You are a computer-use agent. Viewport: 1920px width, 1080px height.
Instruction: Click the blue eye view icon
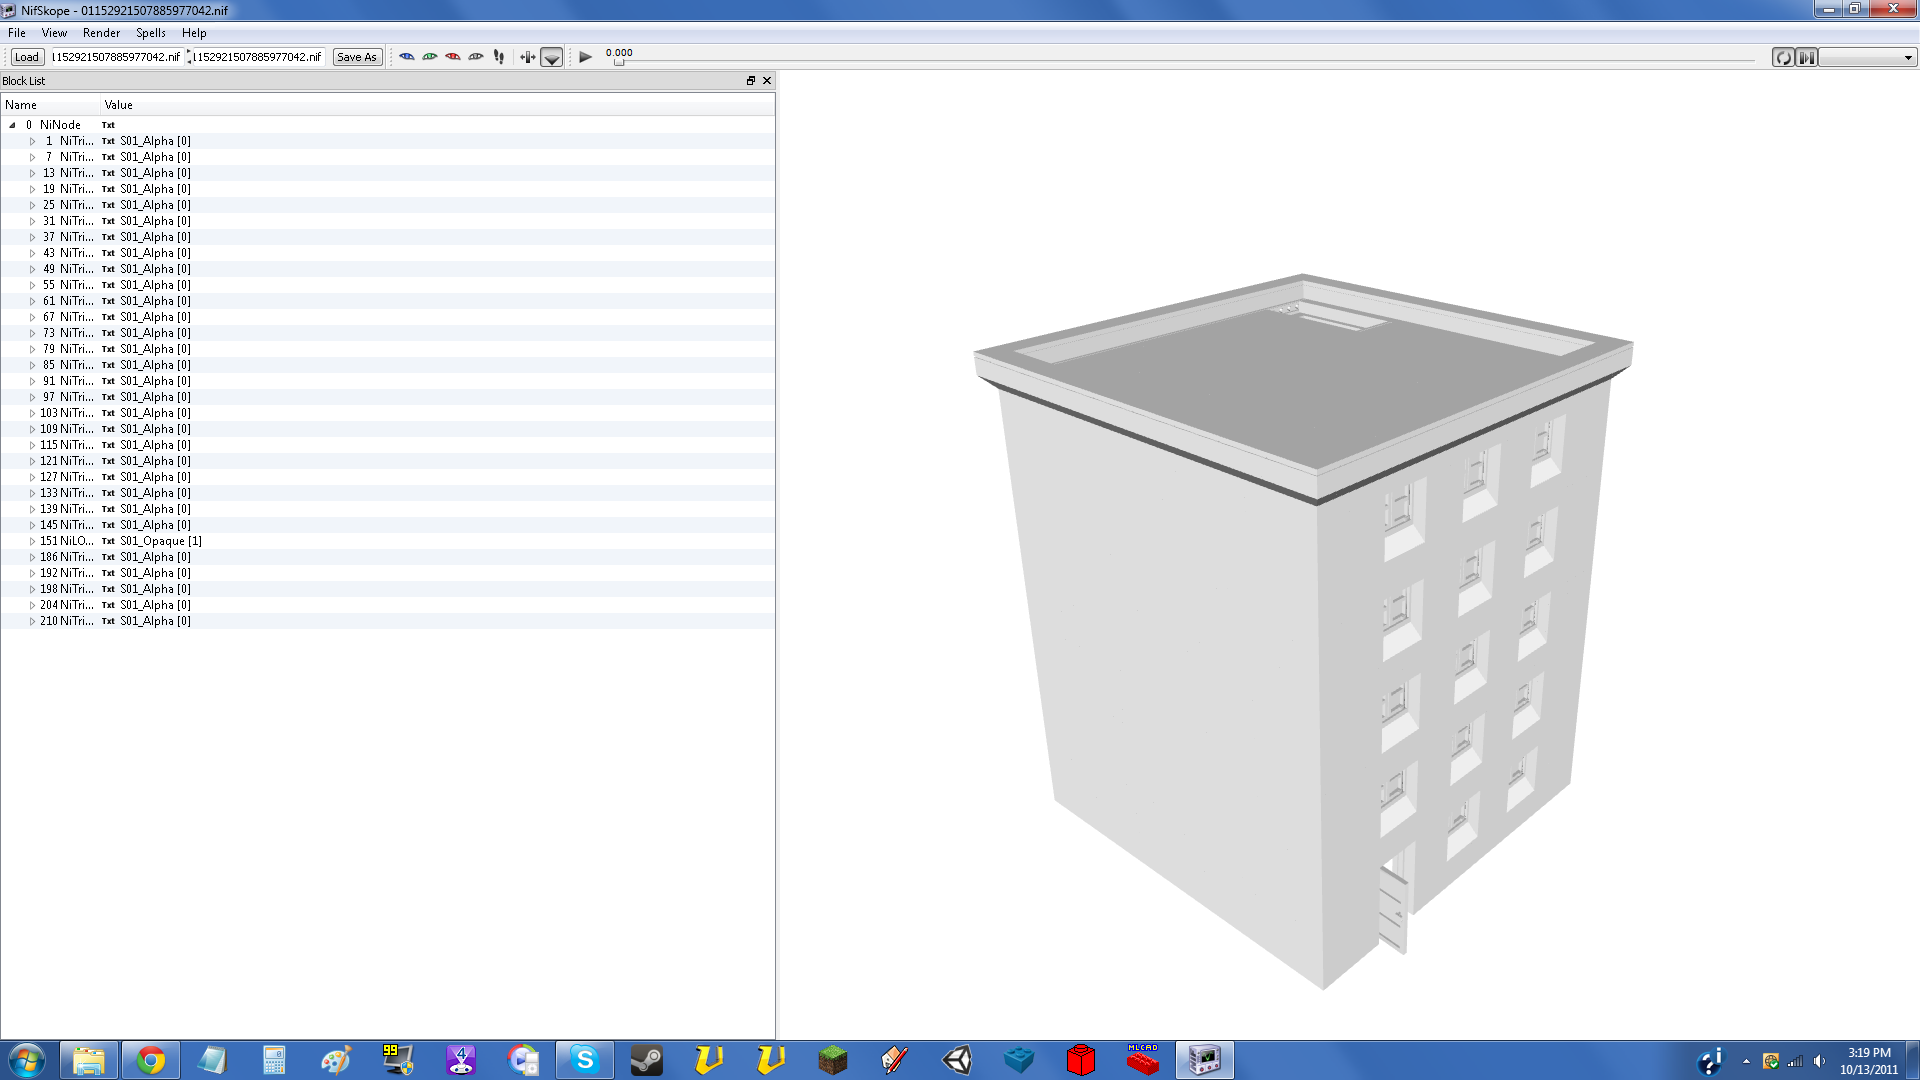pos(407,57)
